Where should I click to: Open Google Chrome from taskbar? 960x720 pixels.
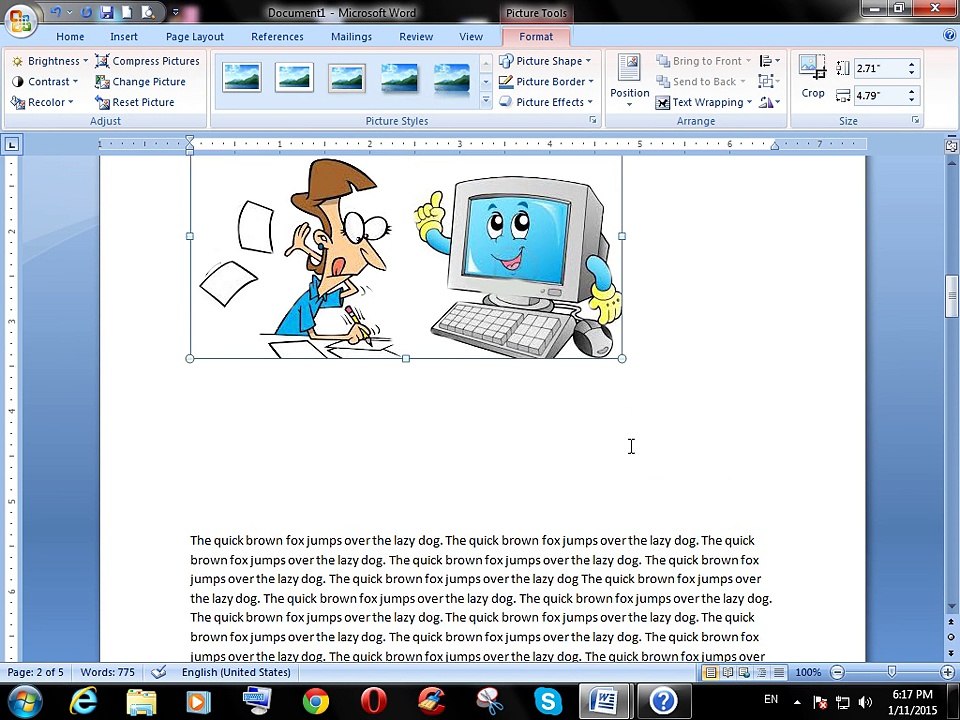[x=315, y=701]
